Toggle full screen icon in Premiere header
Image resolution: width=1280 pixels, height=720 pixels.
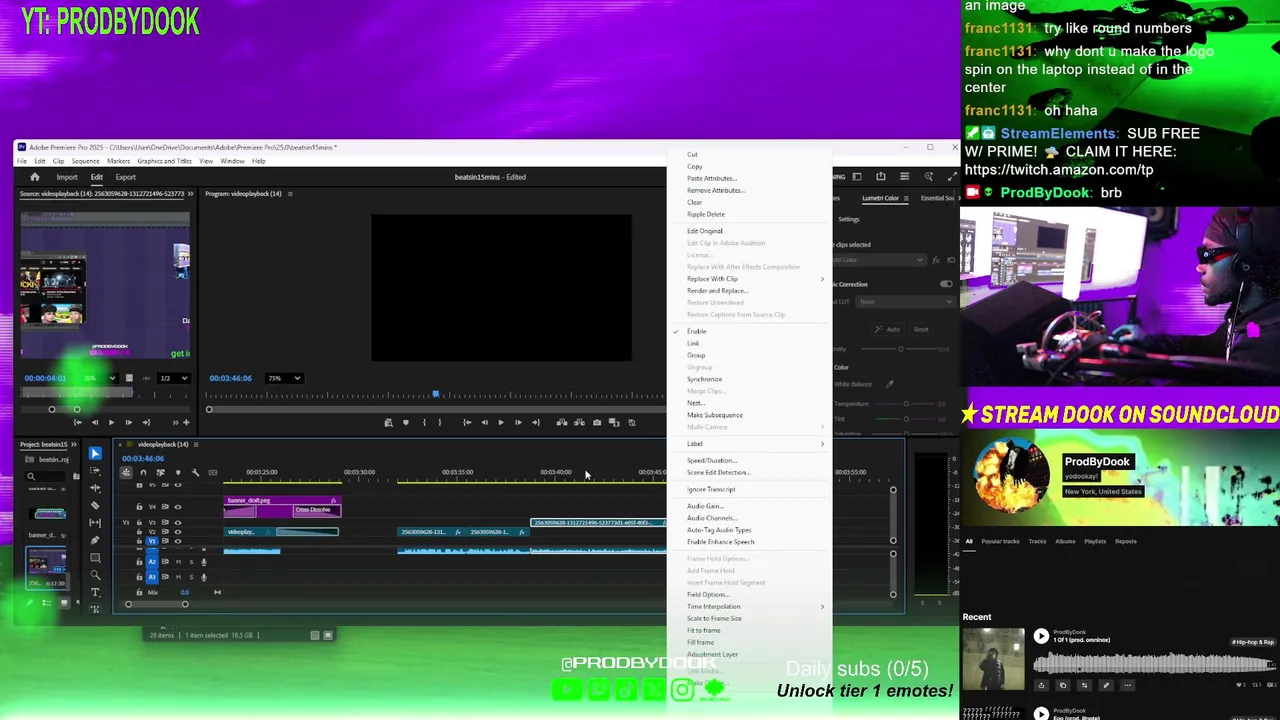tap(952, 177)
